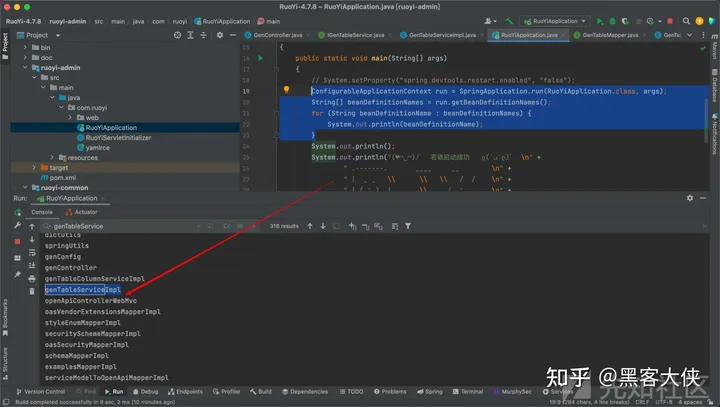This screenshot has height=407, width=720.
Task: Open Project panel options gear
Action: point(220,35)
